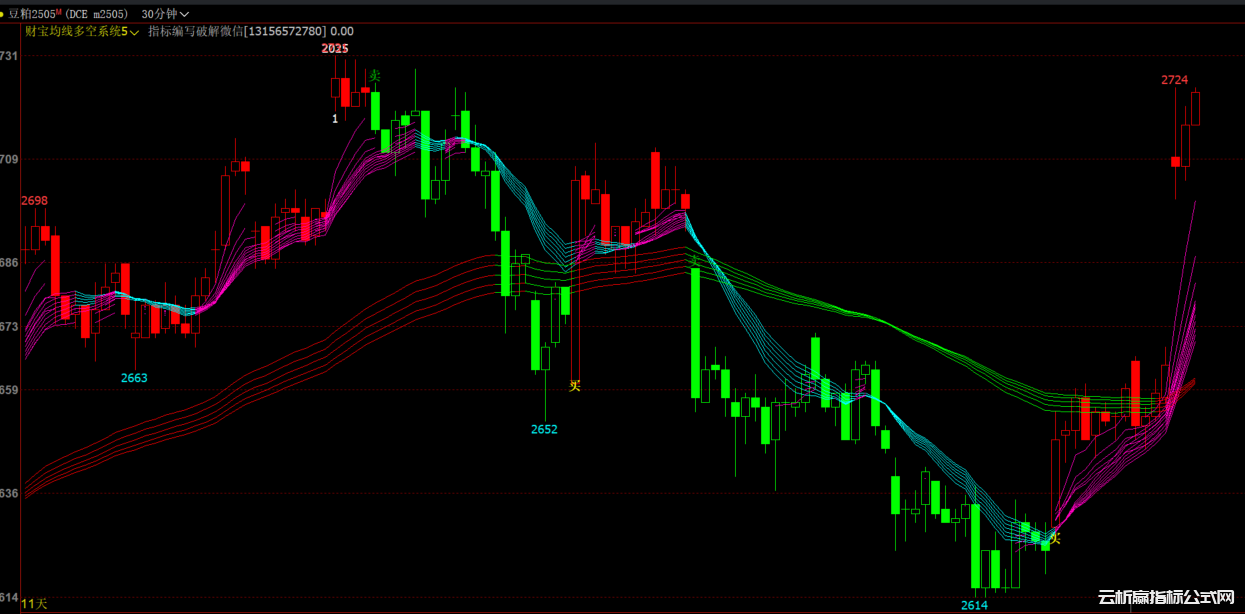The height and width of the screenshot is (614, 1245).
Task: Click the 指标编写破解微信 indicator text
Action: pyautogui.click(x=195, y=31)
